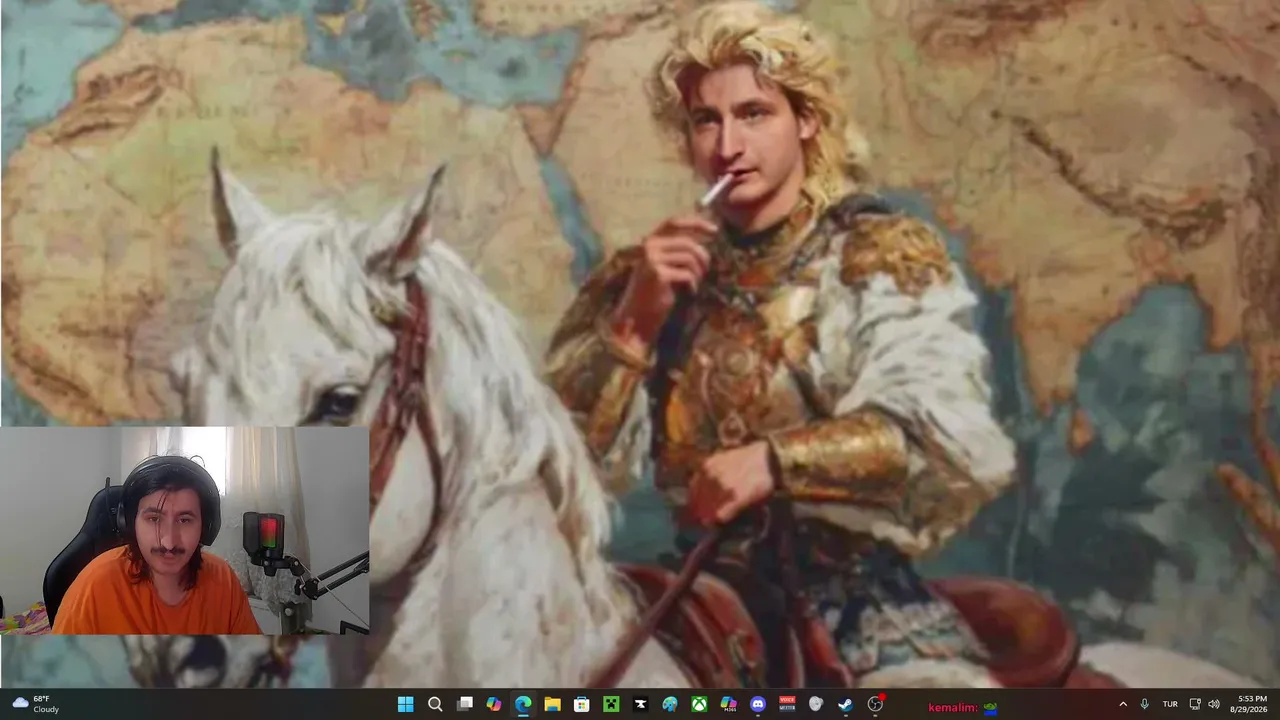1280x720 pixels.
Task: Open the Windows Start menu
Action: point(405,704)
